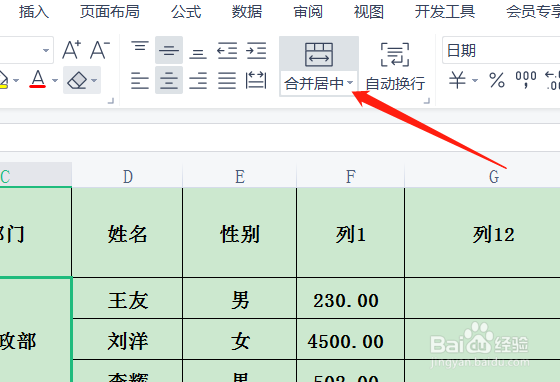The height and width of the screenshot is (382, 560).
Task: Apply the ￥ currency format
Action: point(457,80)
